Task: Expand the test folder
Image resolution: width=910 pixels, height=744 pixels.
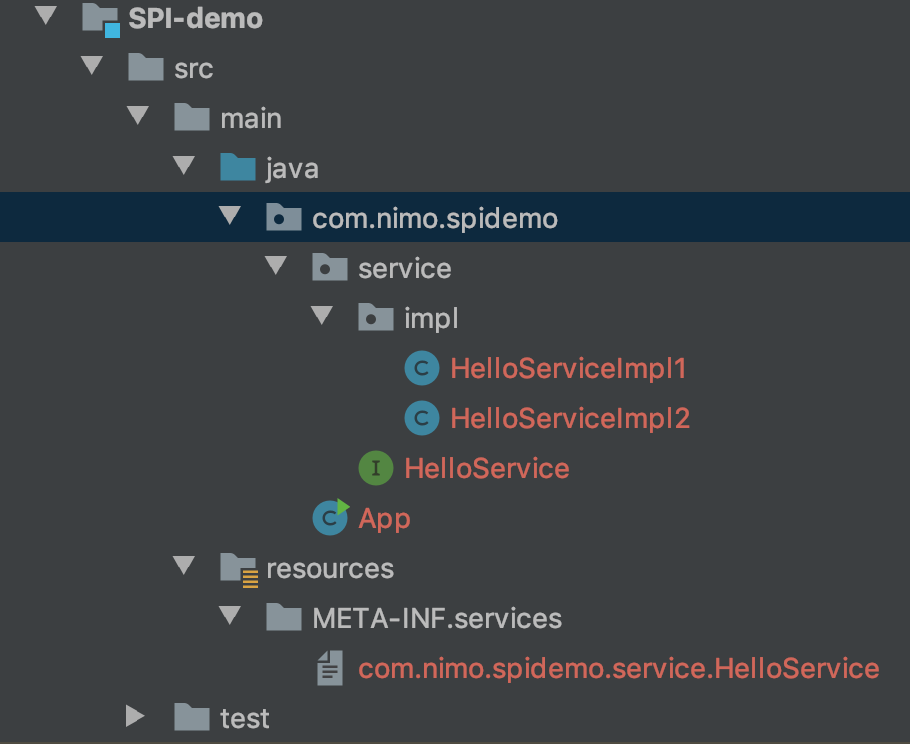Action: (136, 717)
